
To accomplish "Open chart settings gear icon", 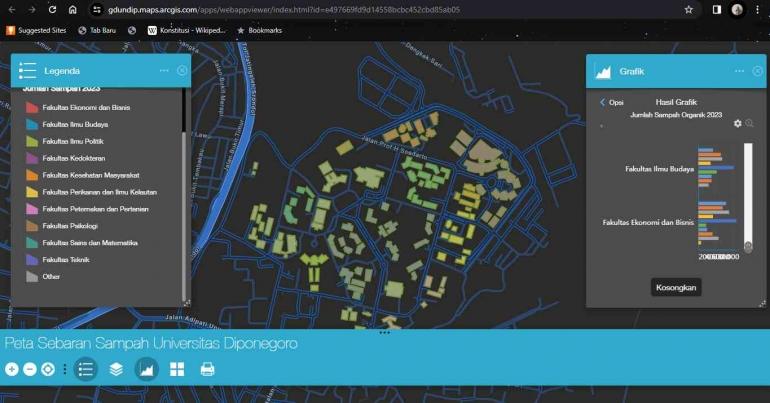I will (x=738, y=123).
